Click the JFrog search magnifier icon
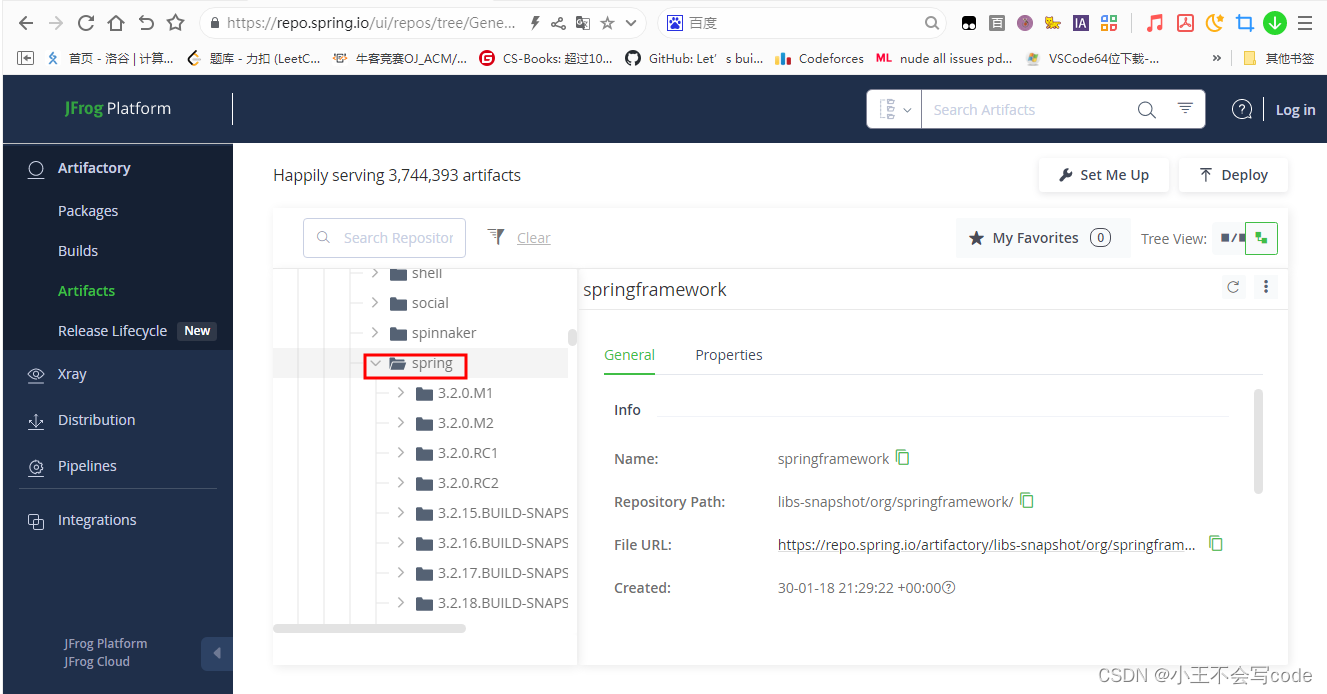Image resolution: width=1327 pixels, height=694 pixels. tap(1146, 110)
